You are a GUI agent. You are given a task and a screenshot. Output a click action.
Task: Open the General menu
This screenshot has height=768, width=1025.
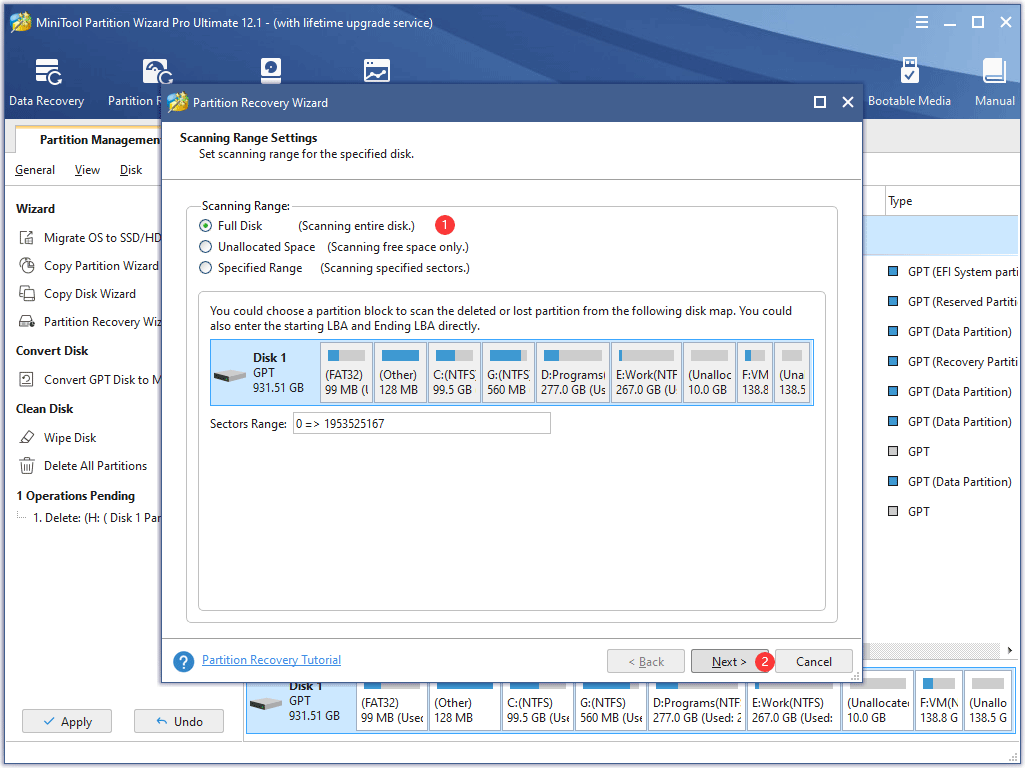(x=35, y=170)
